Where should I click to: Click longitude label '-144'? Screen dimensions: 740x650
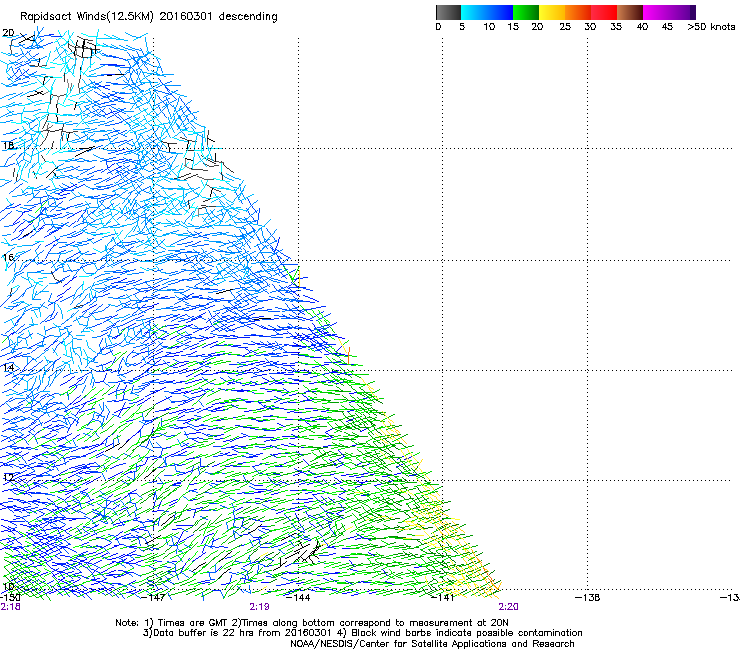point(298,598)
